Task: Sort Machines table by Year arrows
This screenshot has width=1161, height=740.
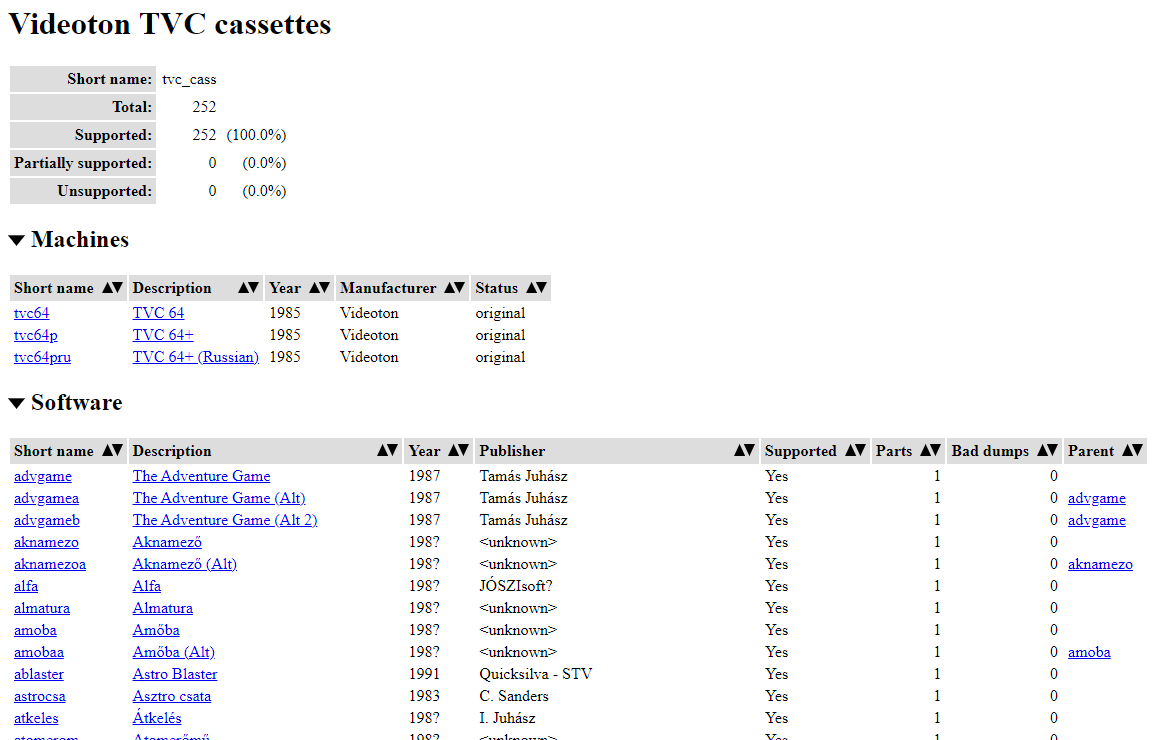Action: (319, 287)
